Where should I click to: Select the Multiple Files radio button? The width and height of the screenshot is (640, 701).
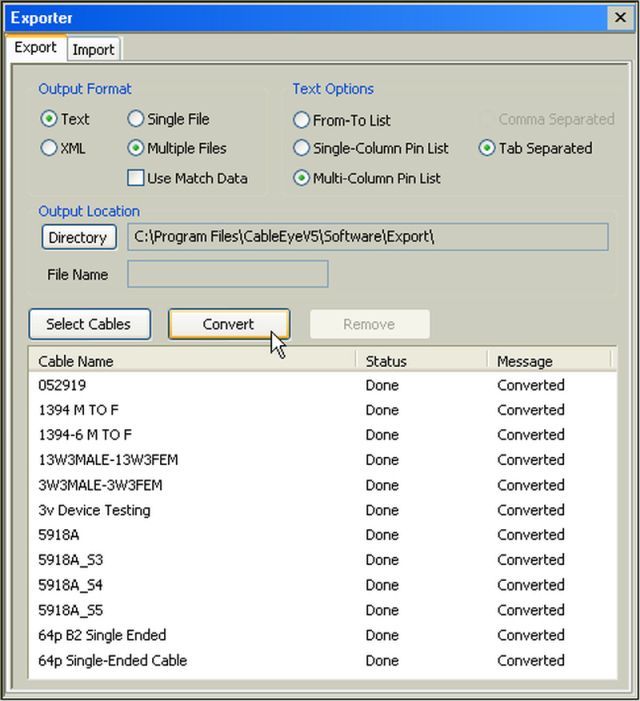(136, 148)
